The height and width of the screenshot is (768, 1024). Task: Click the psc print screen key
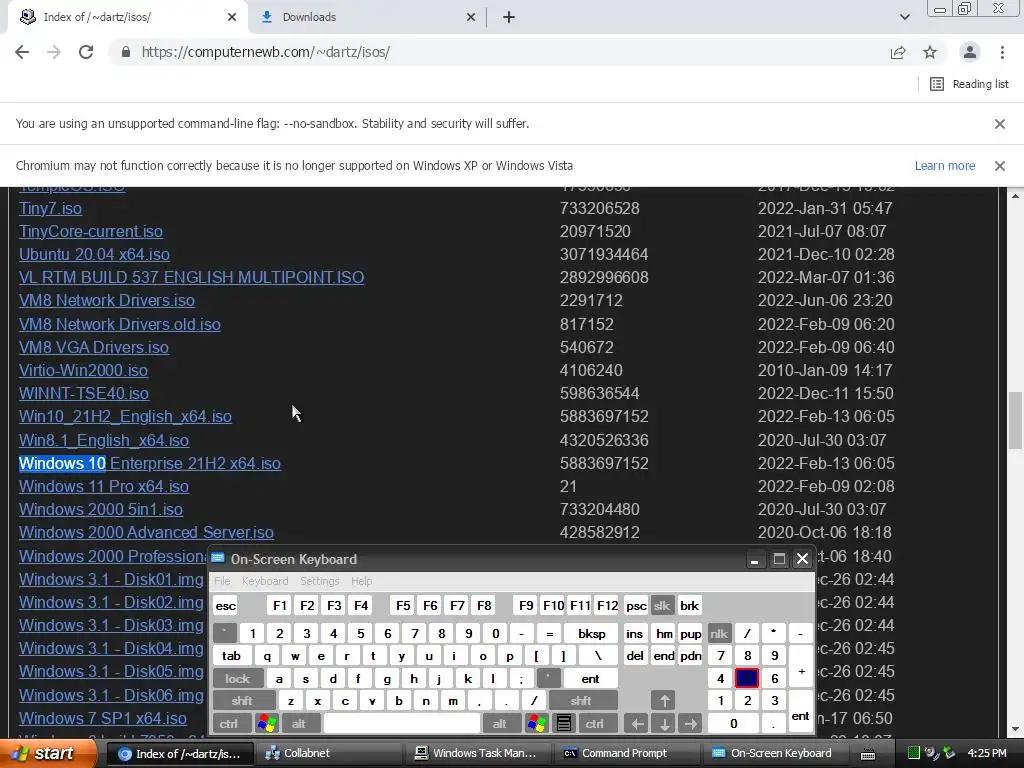click(x=636, y=605)
